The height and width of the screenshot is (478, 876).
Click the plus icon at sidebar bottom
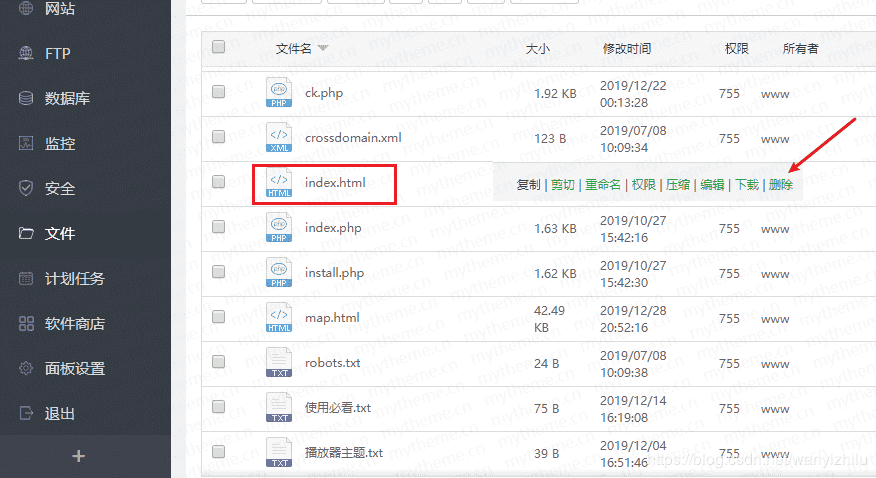[x=79, y=456]
